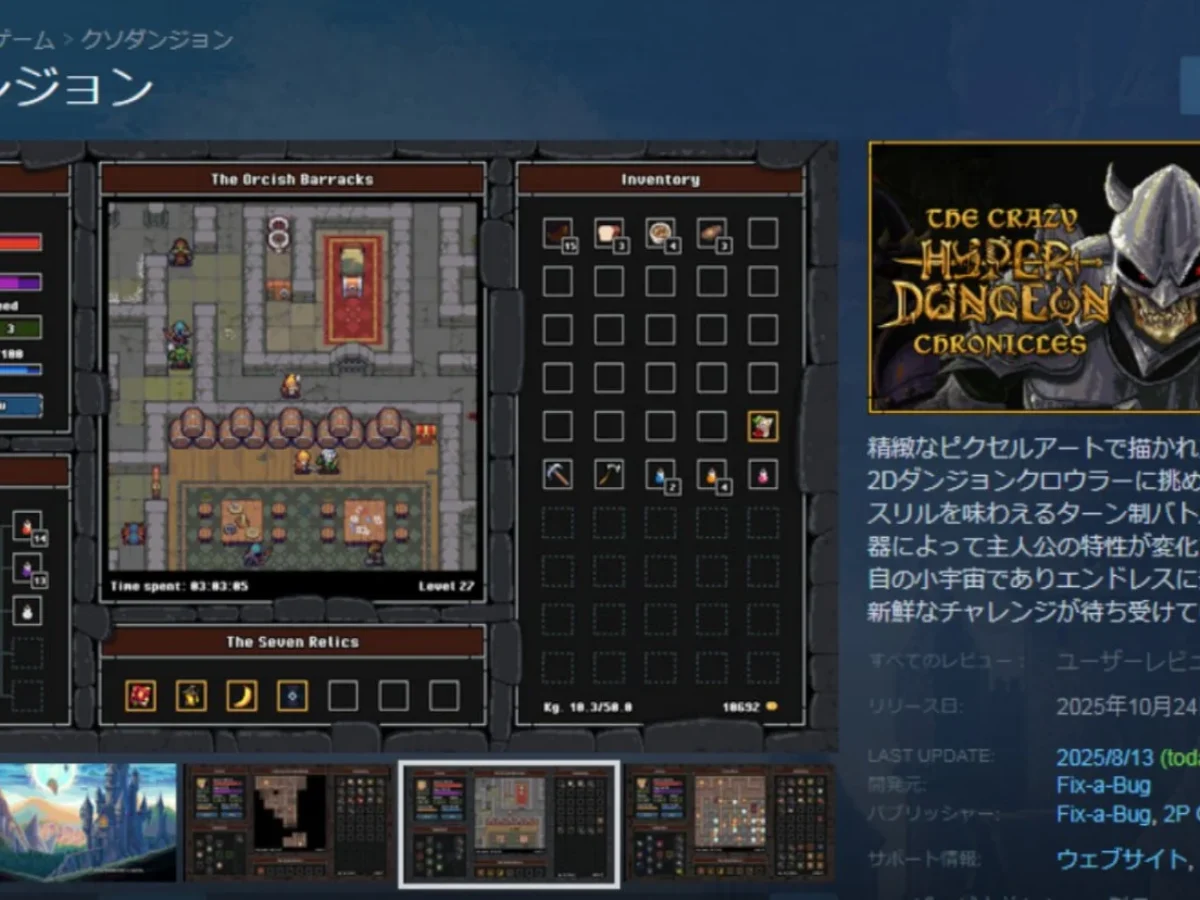Click the "リリース日:" label
This screenshot has height=900, width=1200.
[x=915, y=706]
